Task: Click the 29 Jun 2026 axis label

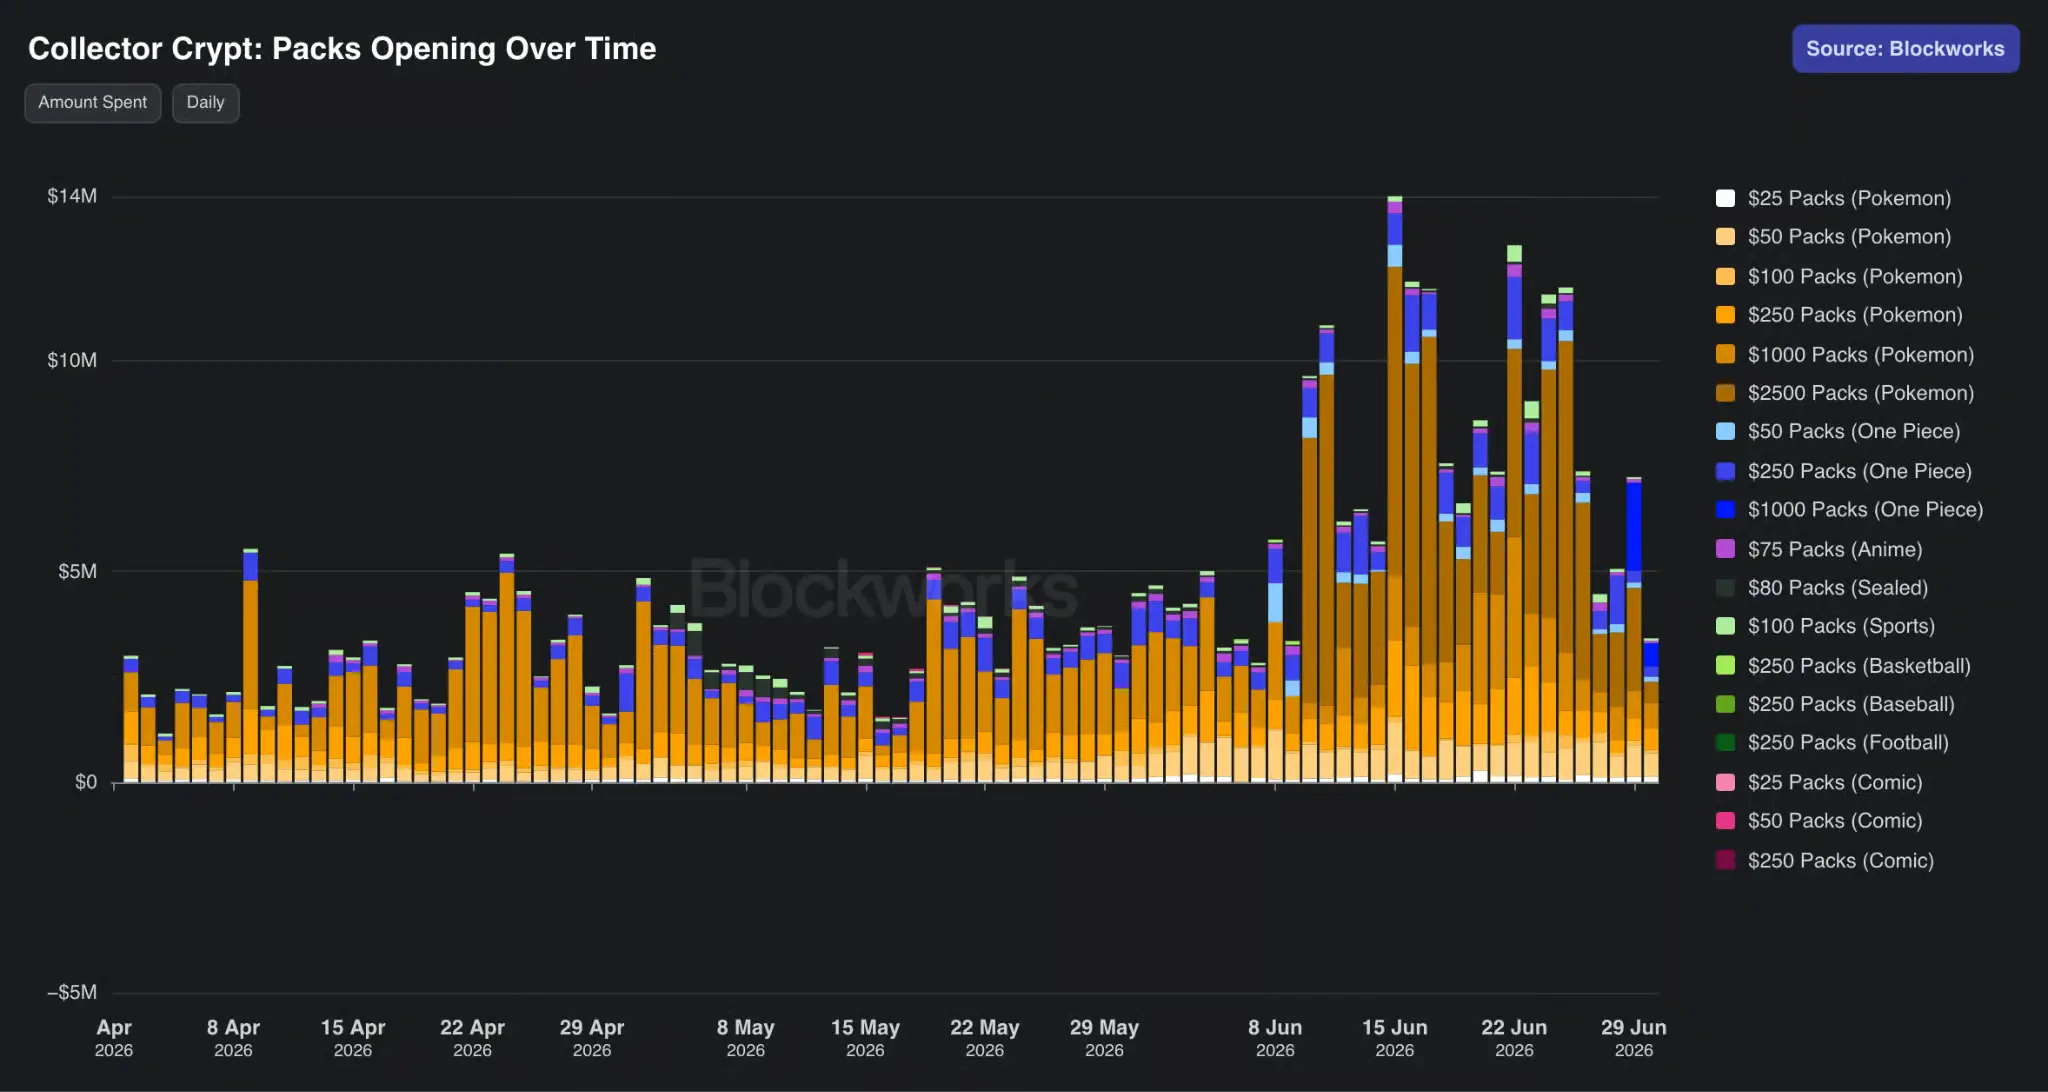Action: click(1634, 1038)
